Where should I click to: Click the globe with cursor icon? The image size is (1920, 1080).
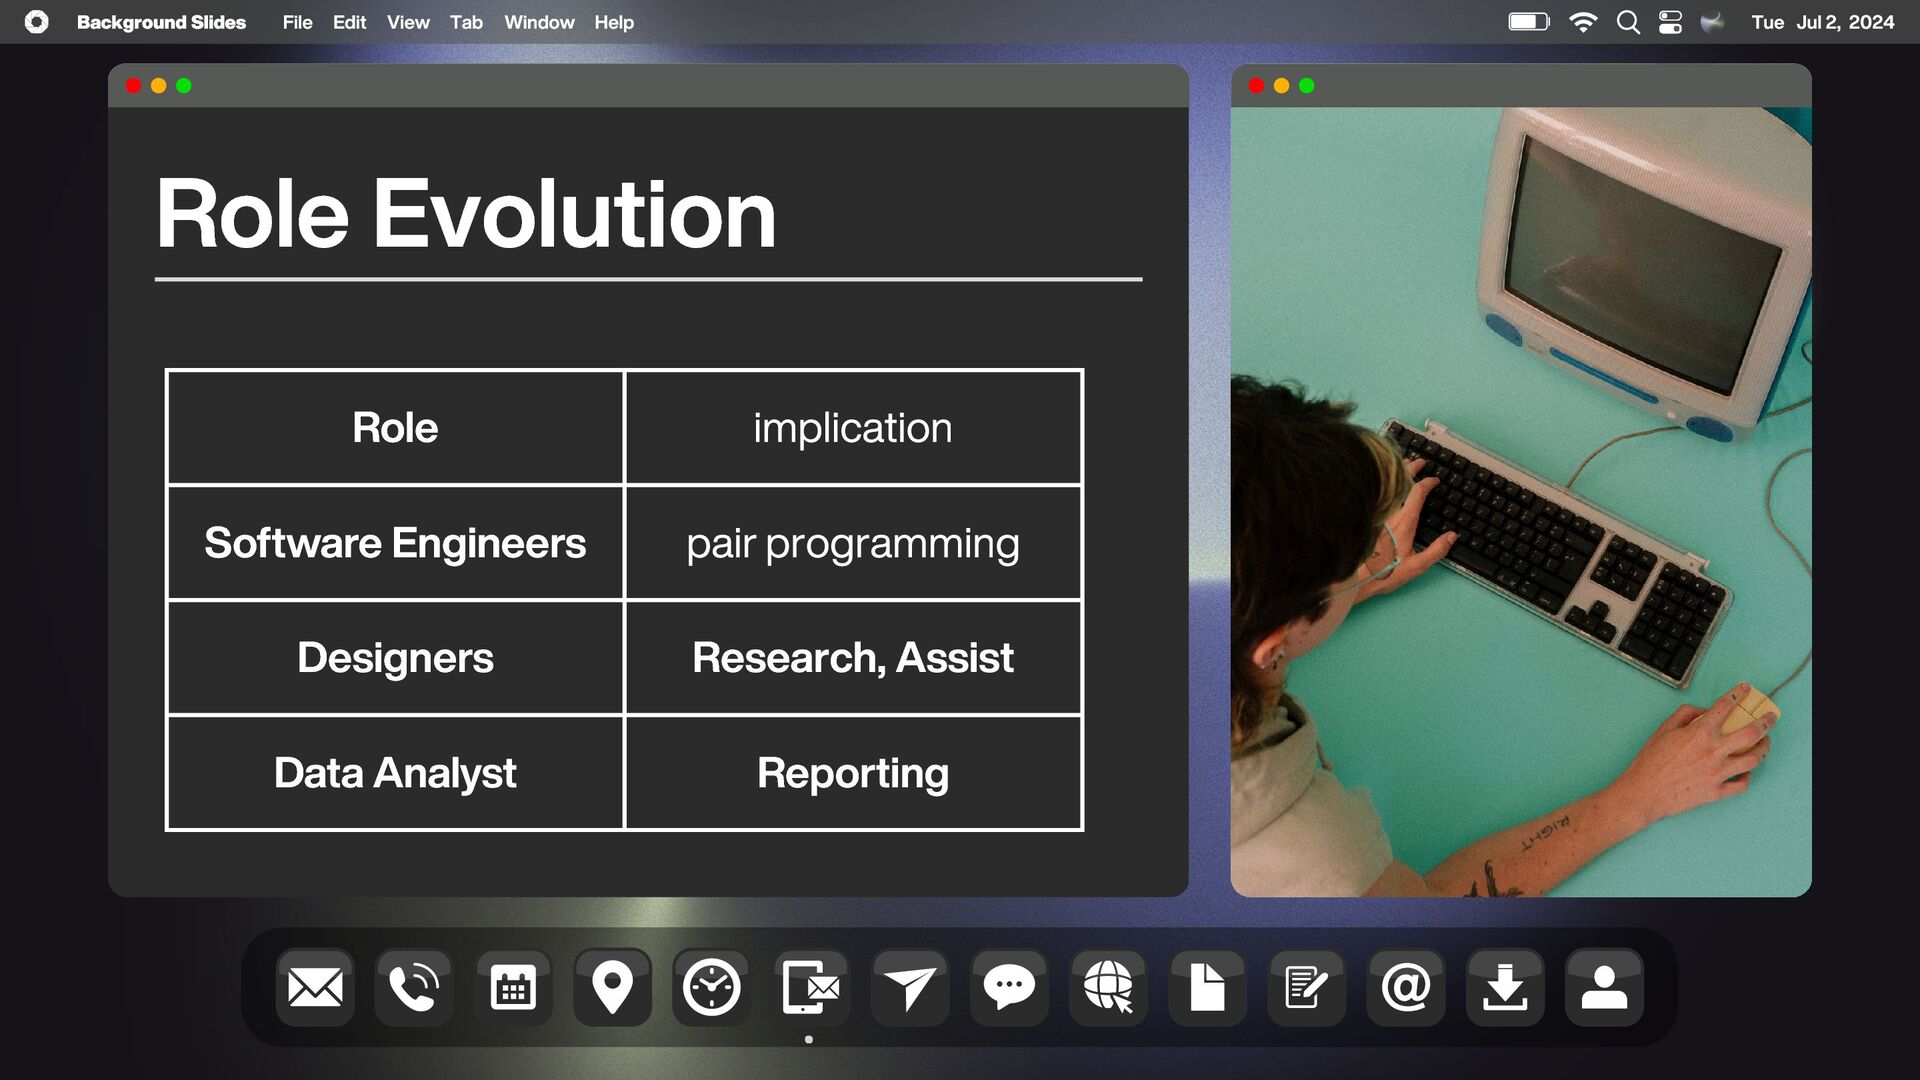click(1108, 988)
